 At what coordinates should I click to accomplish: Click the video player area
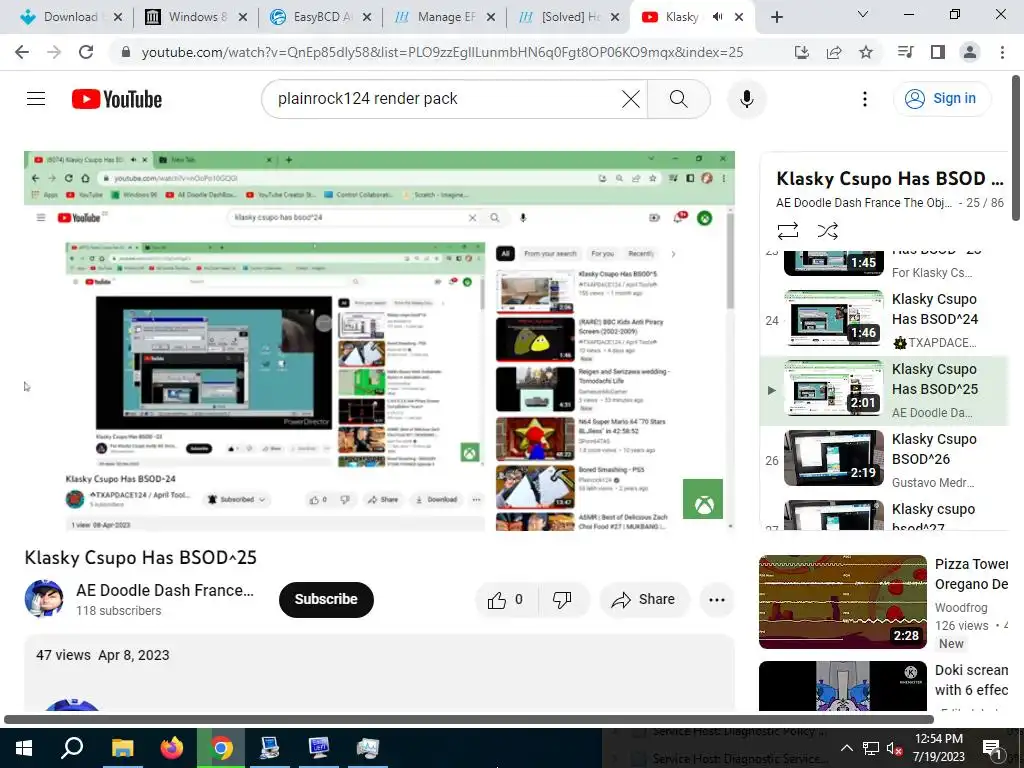[379, 340]
